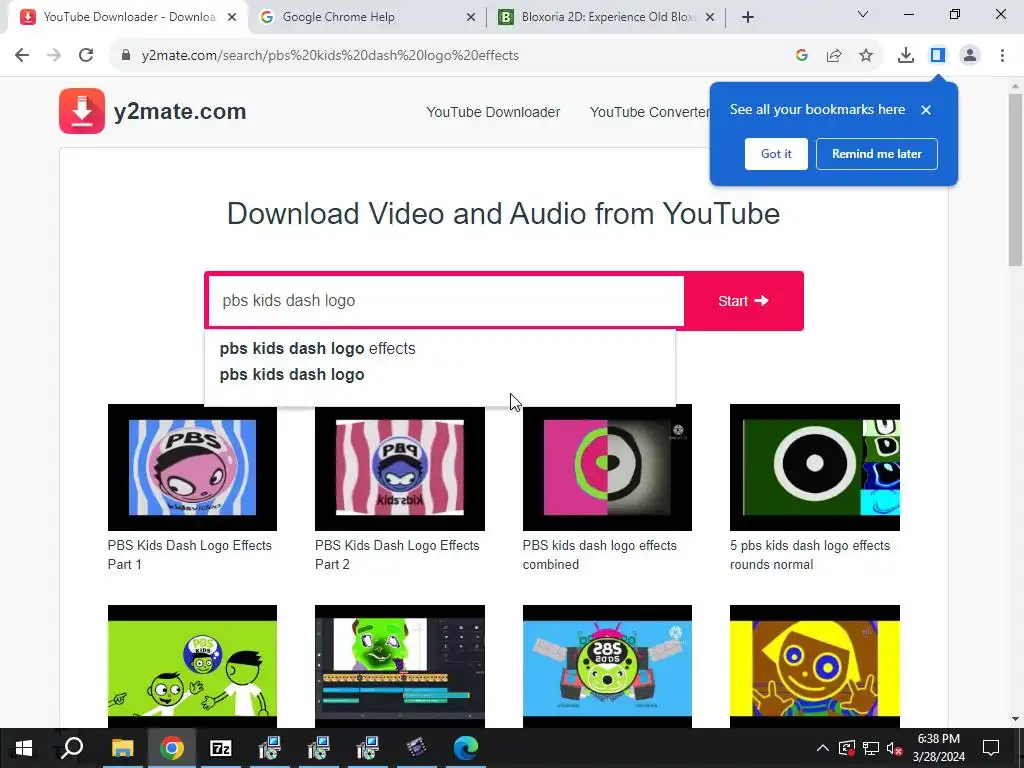Open YouTube Downloader nav link

pos(493,112)
